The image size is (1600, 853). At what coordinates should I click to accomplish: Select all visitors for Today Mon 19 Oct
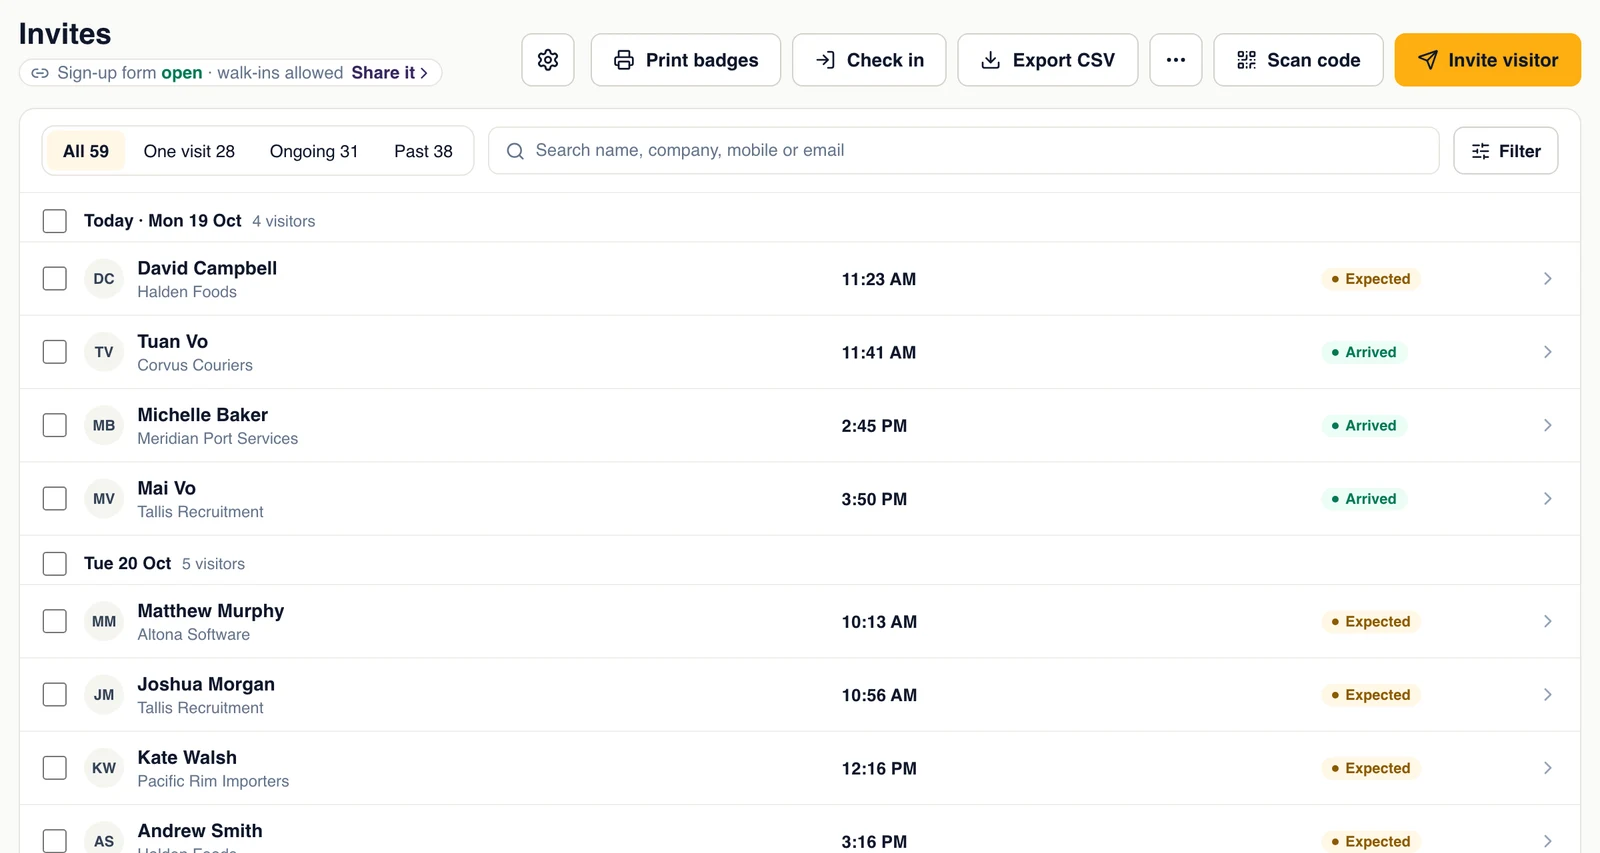[55, 221]
